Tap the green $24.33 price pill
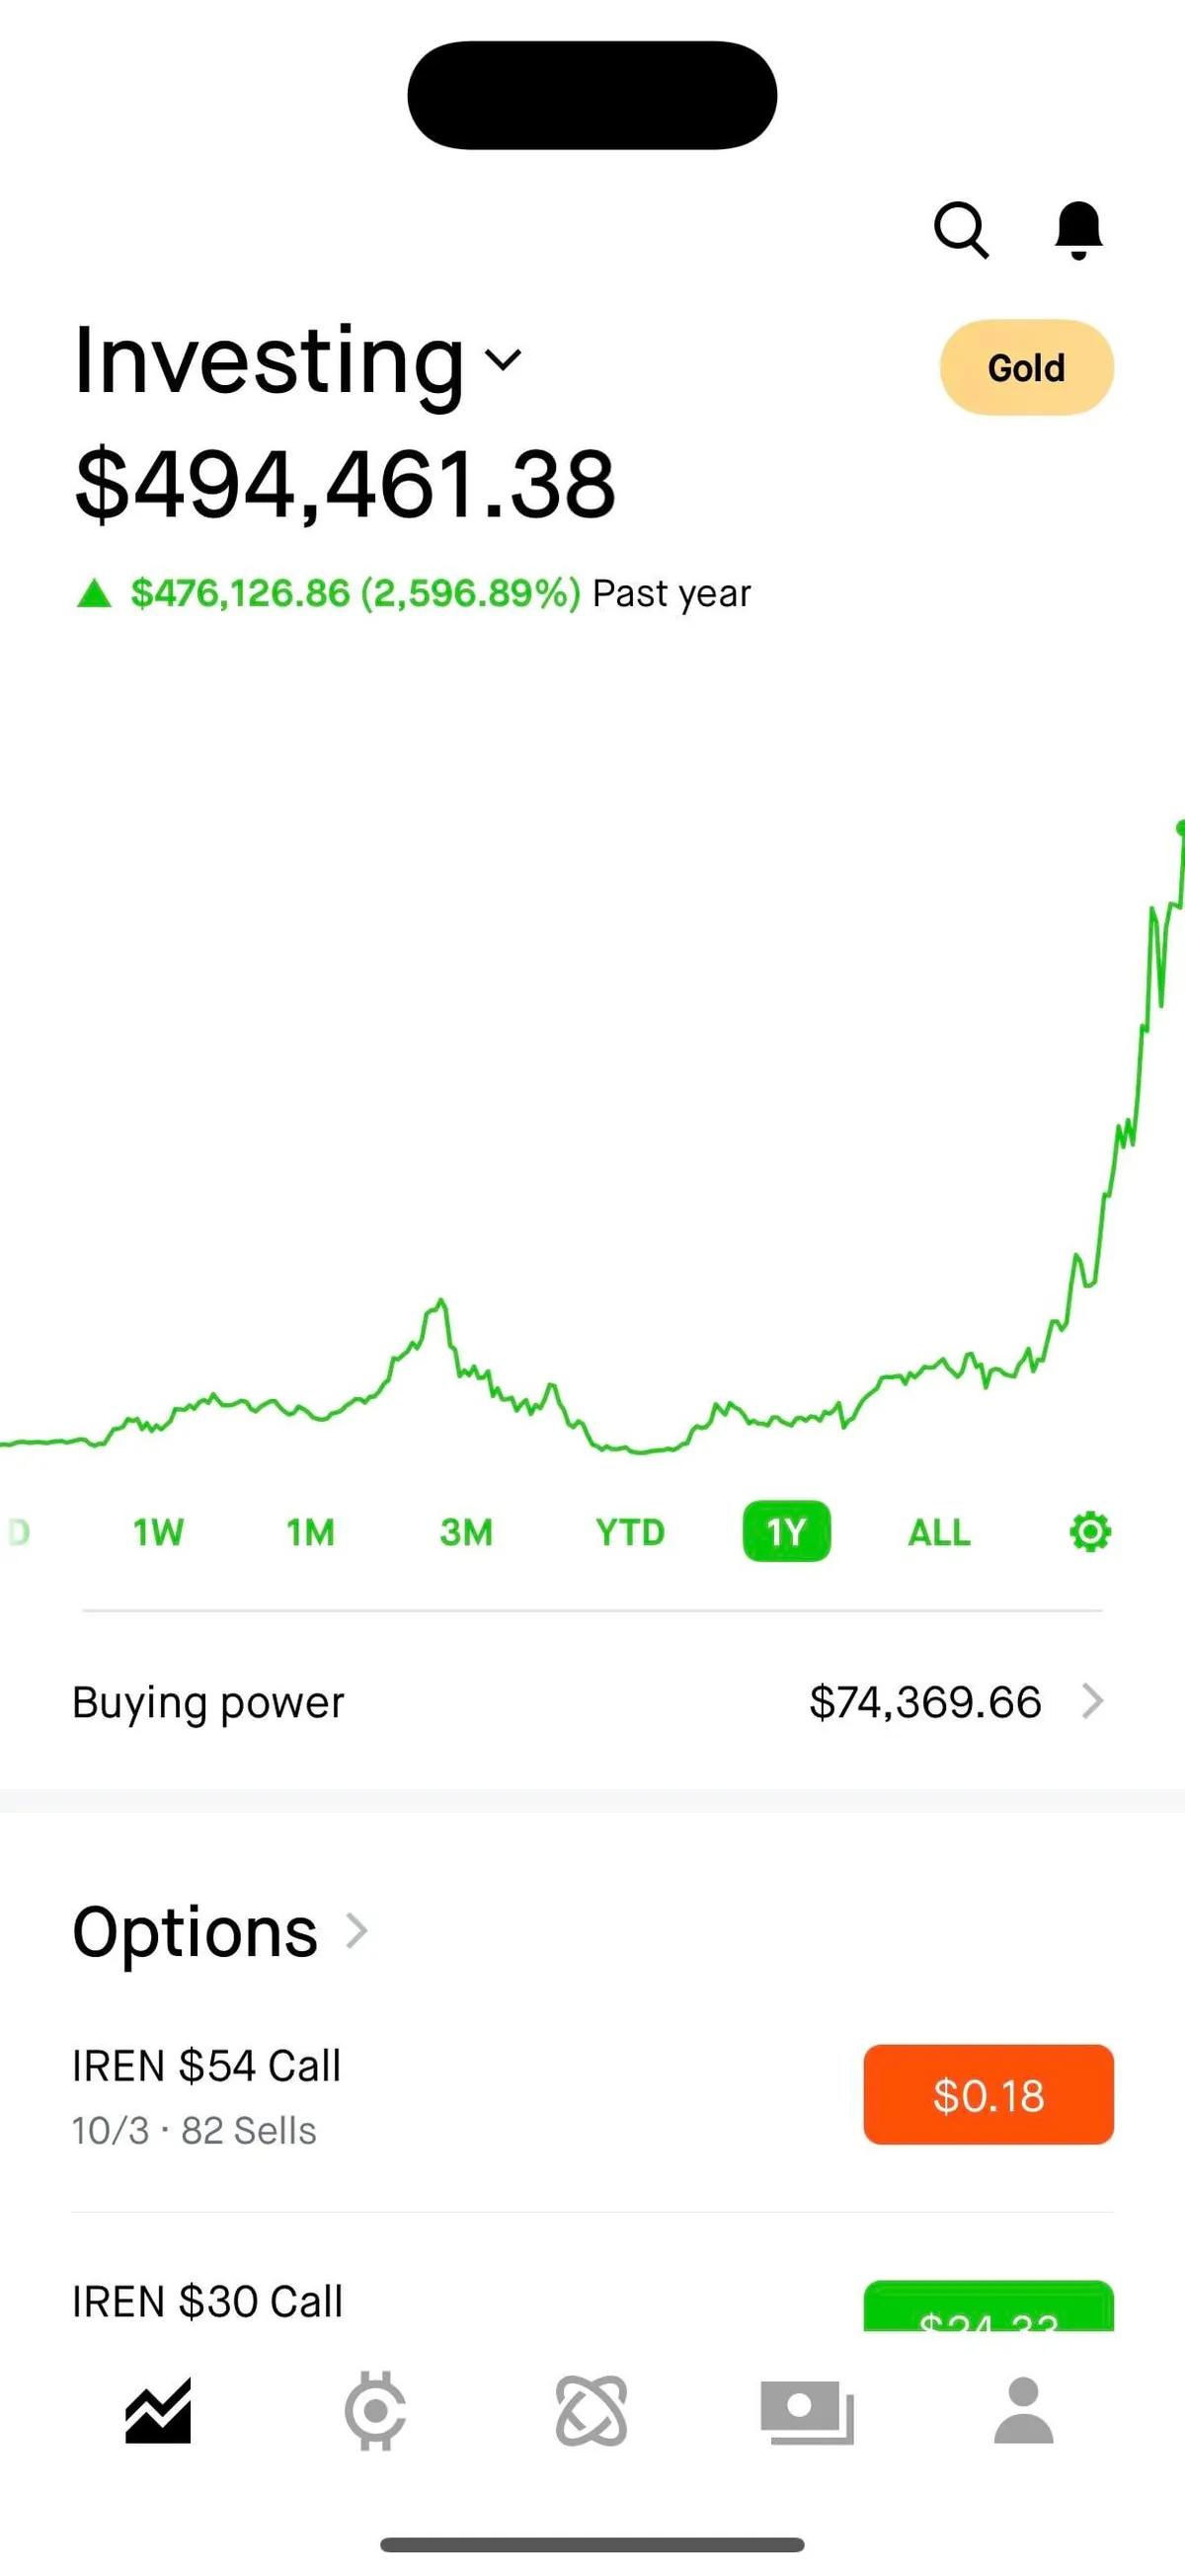This screenshot has width=1185, height=2576. tap(987, 2310)
